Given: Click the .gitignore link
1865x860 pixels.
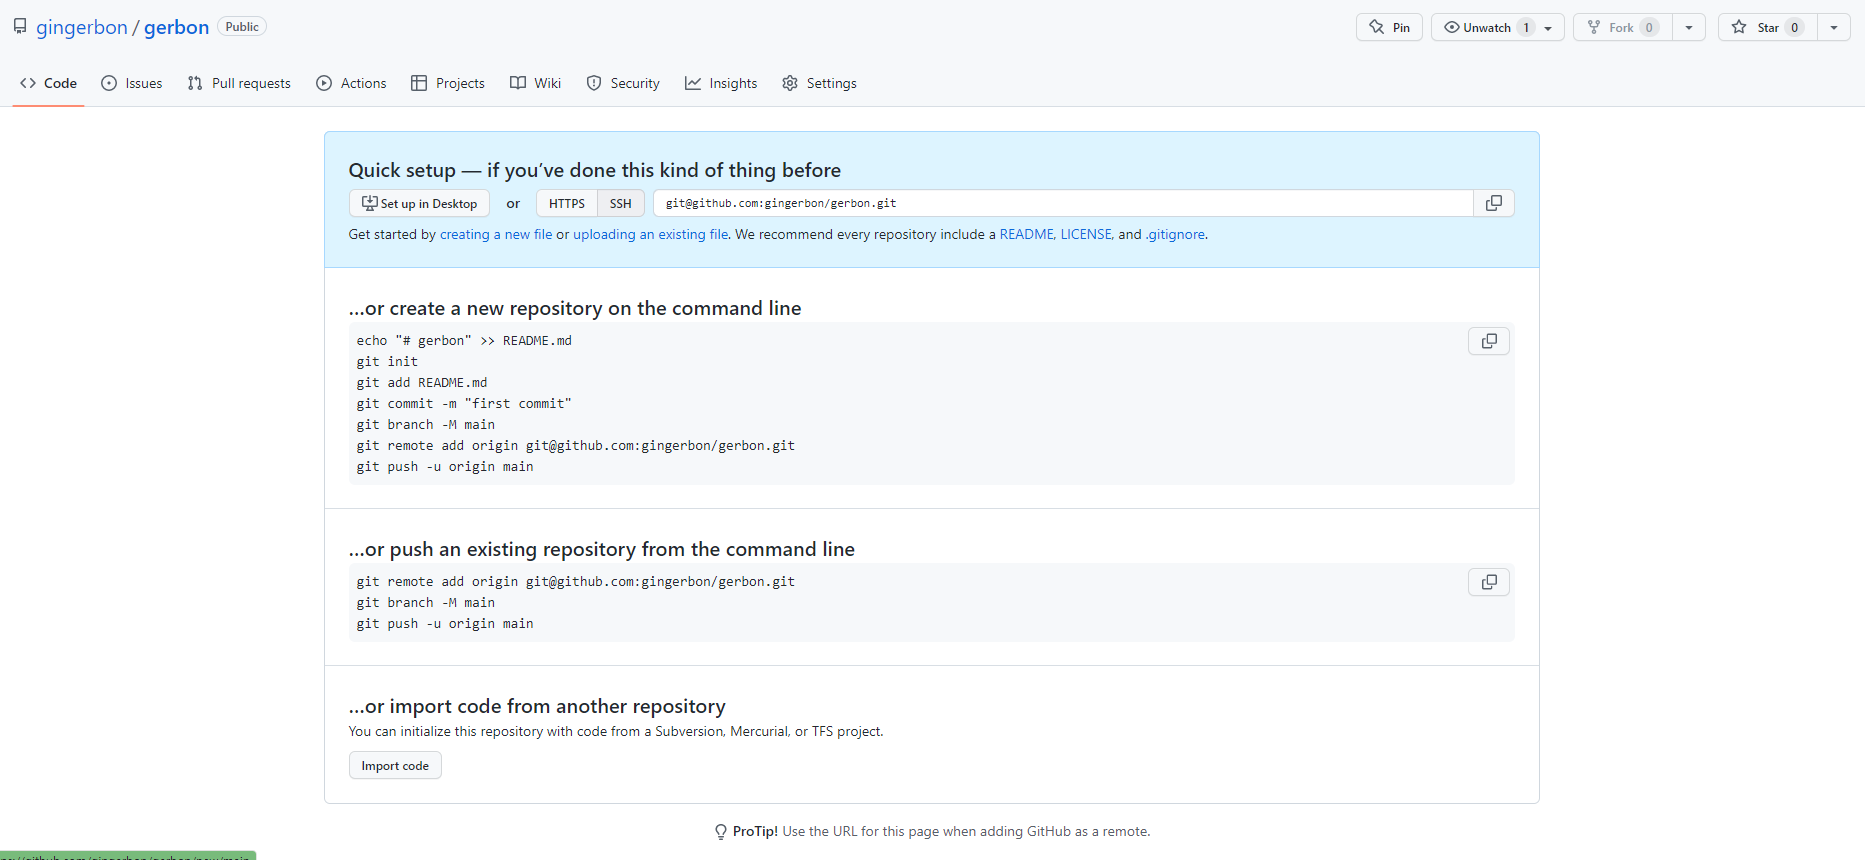Looking at the screenshot, I should (x=1175, y=234).
